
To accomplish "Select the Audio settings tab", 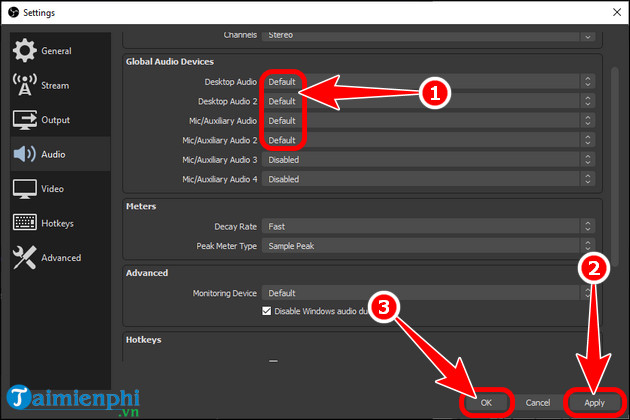I will 60,154.
